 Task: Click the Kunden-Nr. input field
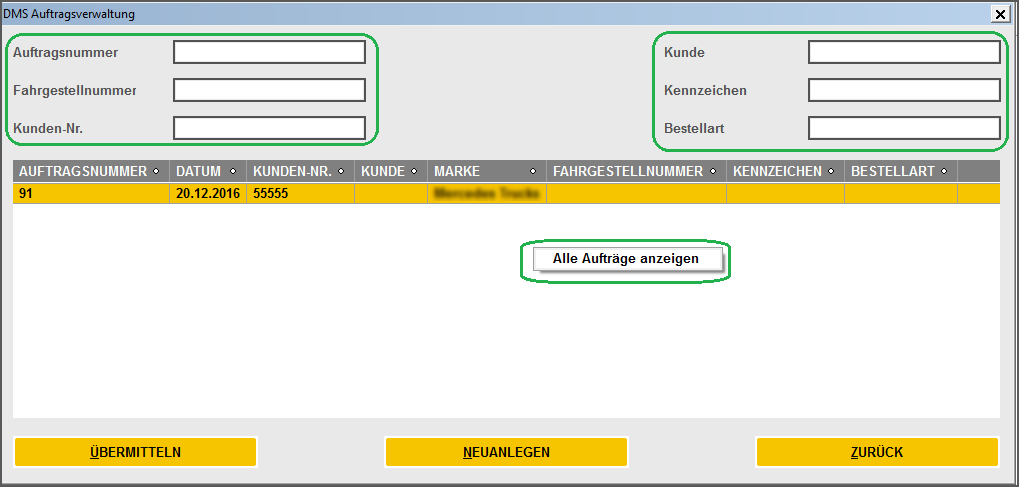point(269,128)
